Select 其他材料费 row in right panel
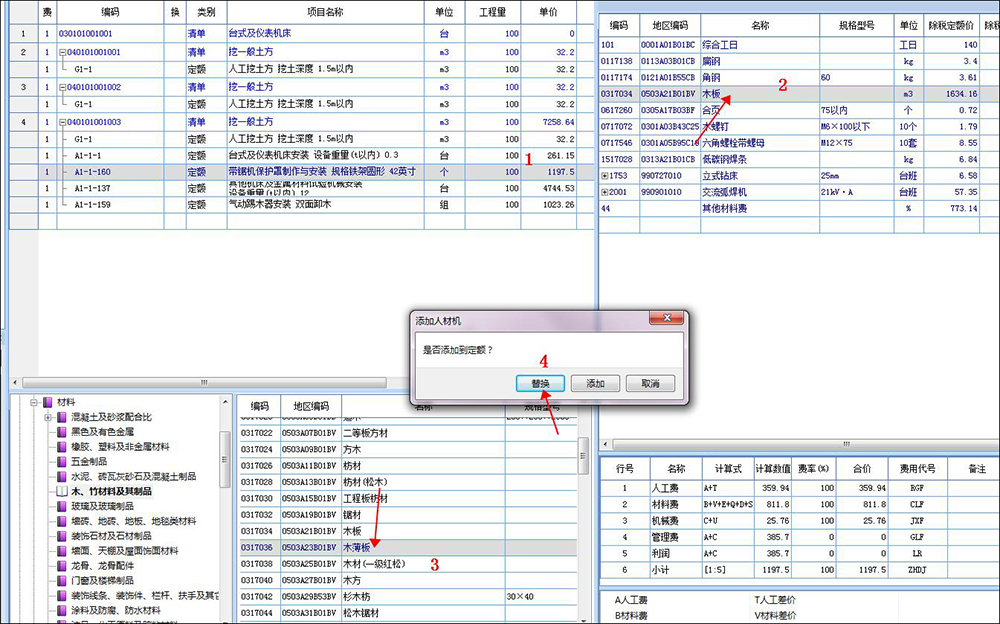 click(x=798, y=209)
